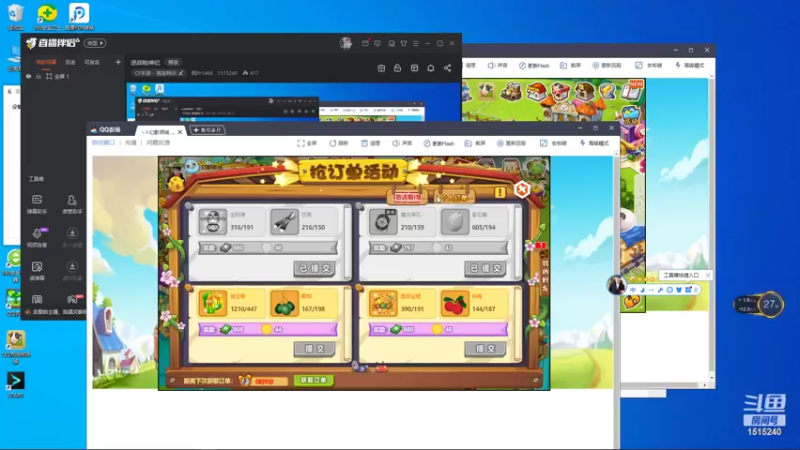Click the green 获取订单 button
Screen dimensions: 800x450
(x=314, y=380)
